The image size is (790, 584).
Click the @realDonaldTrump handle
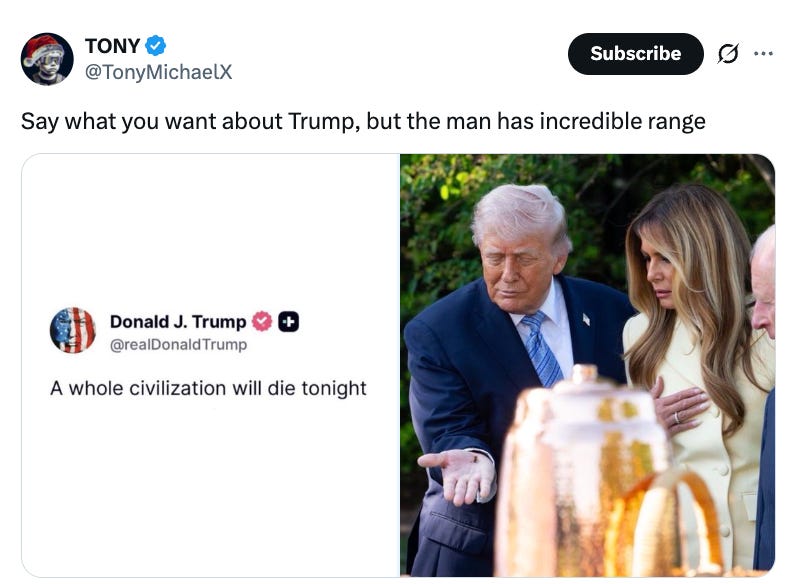pyautogui.click(x=178, y=345)
